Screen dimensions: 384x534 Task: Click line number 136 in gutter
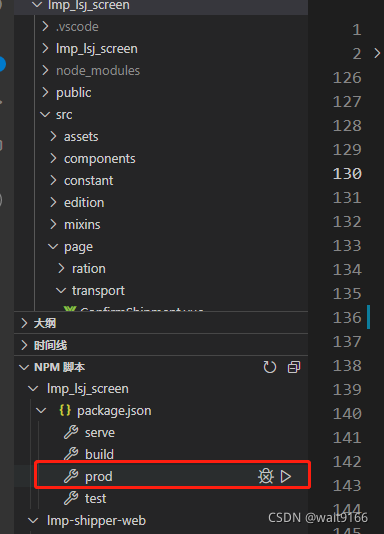pos(347,318)
